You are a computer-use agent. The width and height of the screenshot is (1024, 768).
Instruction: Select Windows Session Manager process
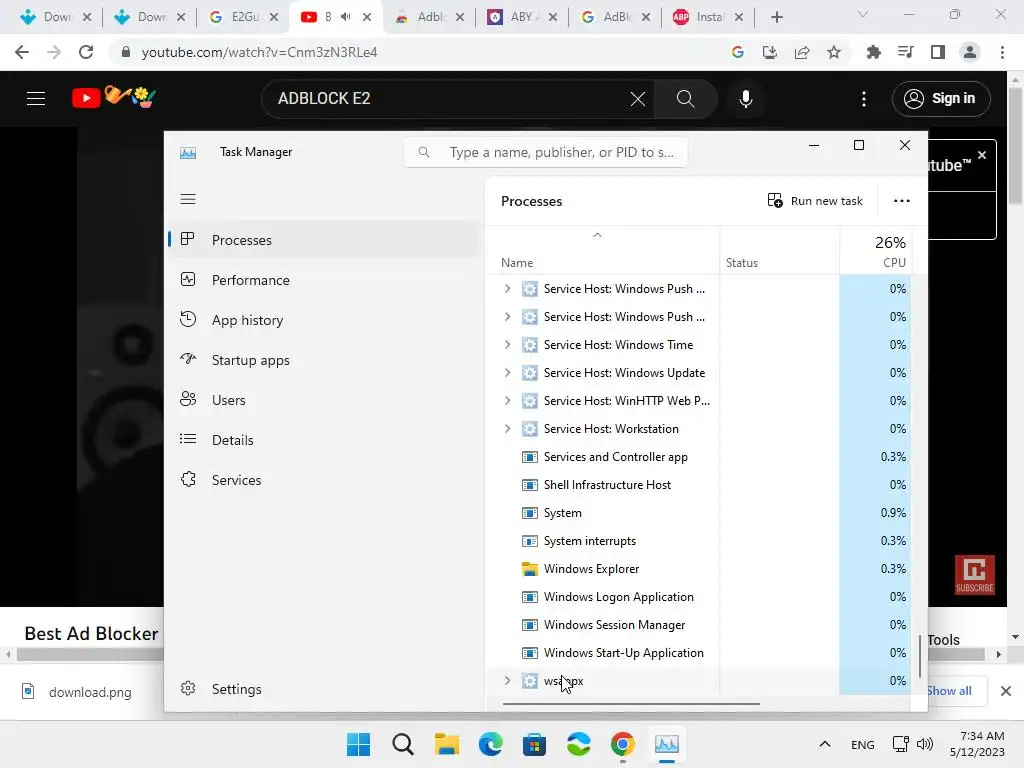click(x=699, y=625)
